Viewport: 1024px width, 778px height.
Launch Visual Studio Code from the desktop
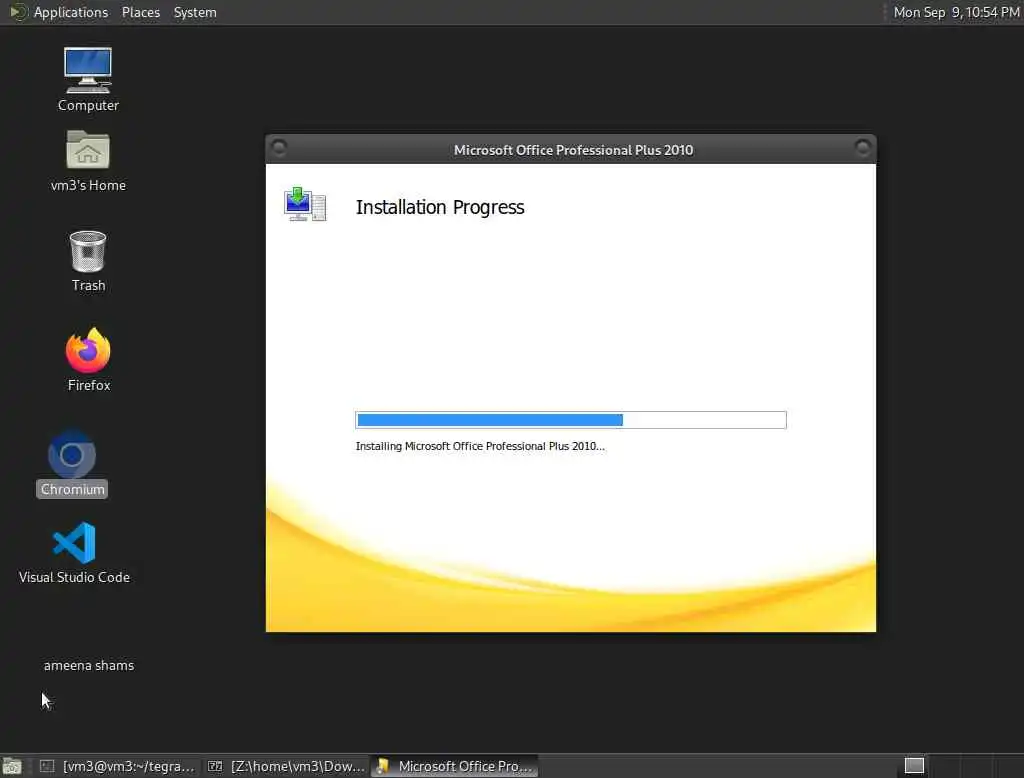pyautogui.click(x=74, y=553)
